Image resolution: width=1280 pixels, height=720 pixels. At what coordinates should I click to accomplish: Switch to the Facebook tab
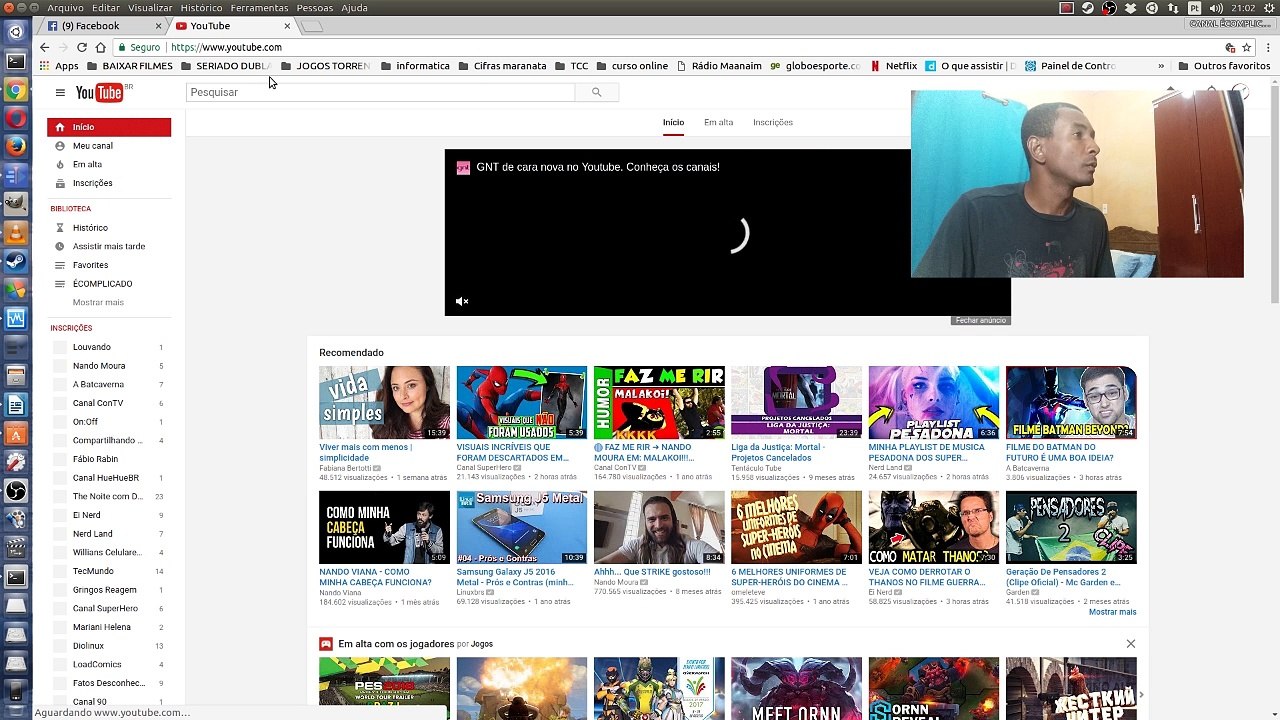click(x=101, y=26)
